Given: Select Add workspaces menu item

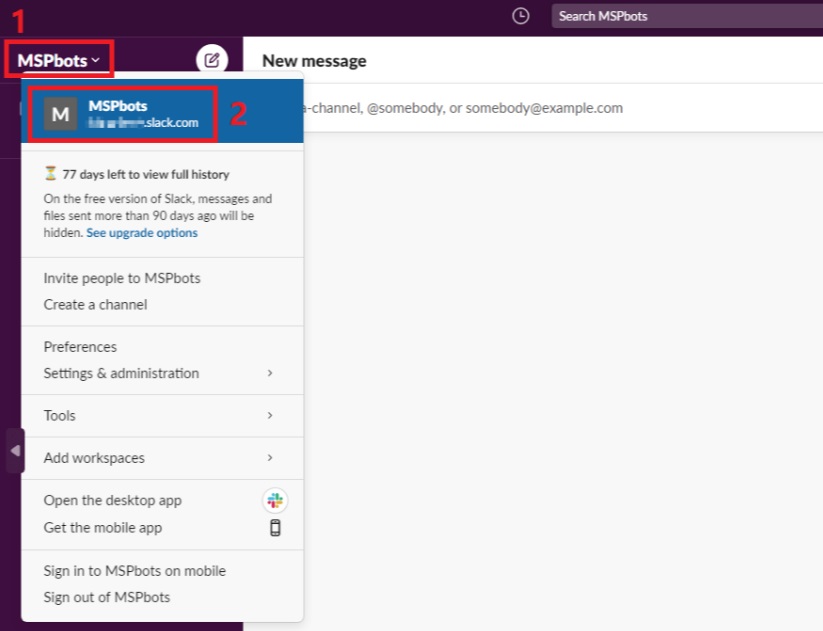Looking at the screenshot, I should pos(162,458).
